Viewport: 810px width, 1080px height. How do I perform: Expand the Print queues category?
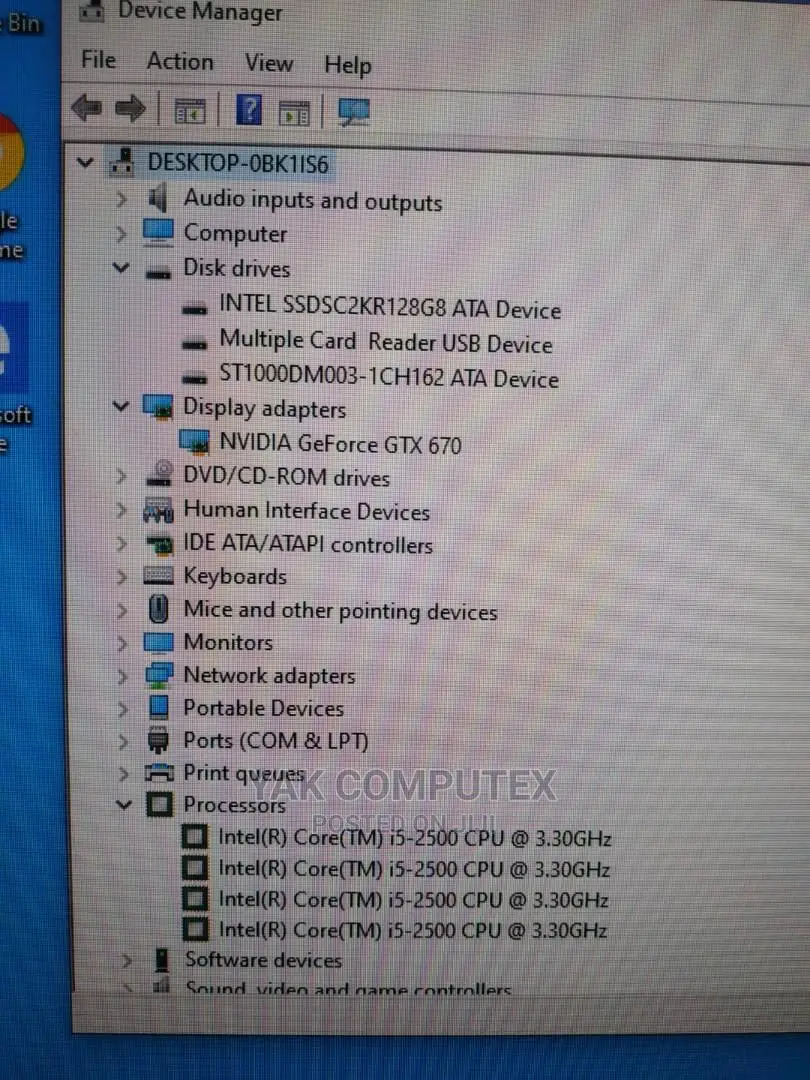(x=124, y=773)
